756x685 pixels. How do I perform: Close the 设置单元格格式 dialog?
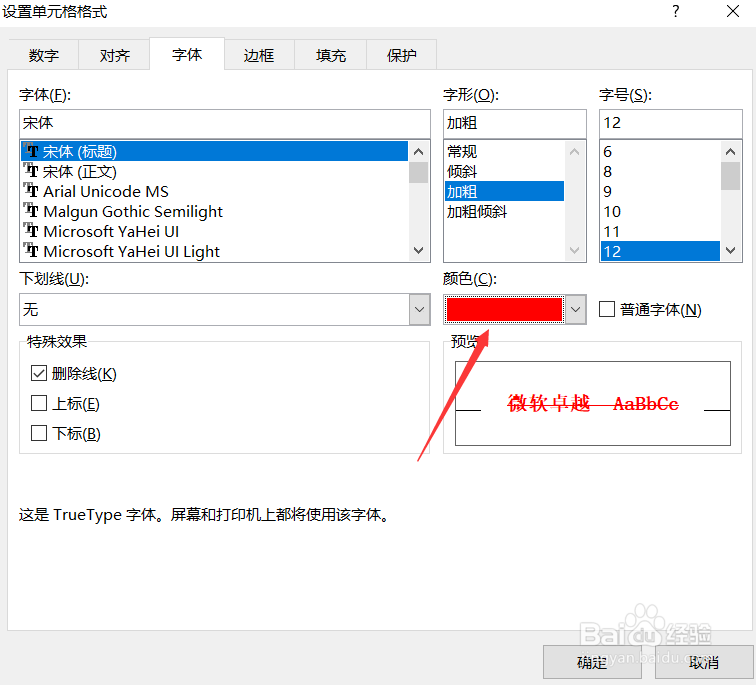point(733,11)
